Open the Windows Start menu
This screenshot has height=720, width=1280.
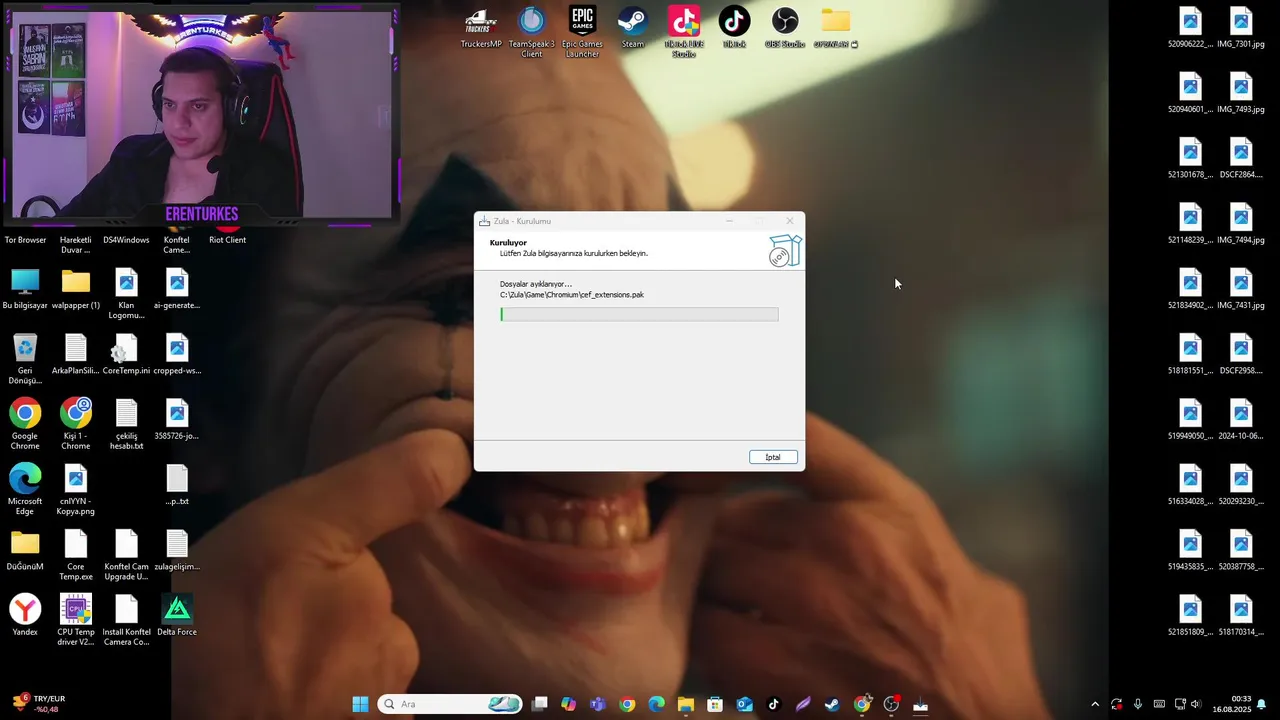tap(360, 704)
